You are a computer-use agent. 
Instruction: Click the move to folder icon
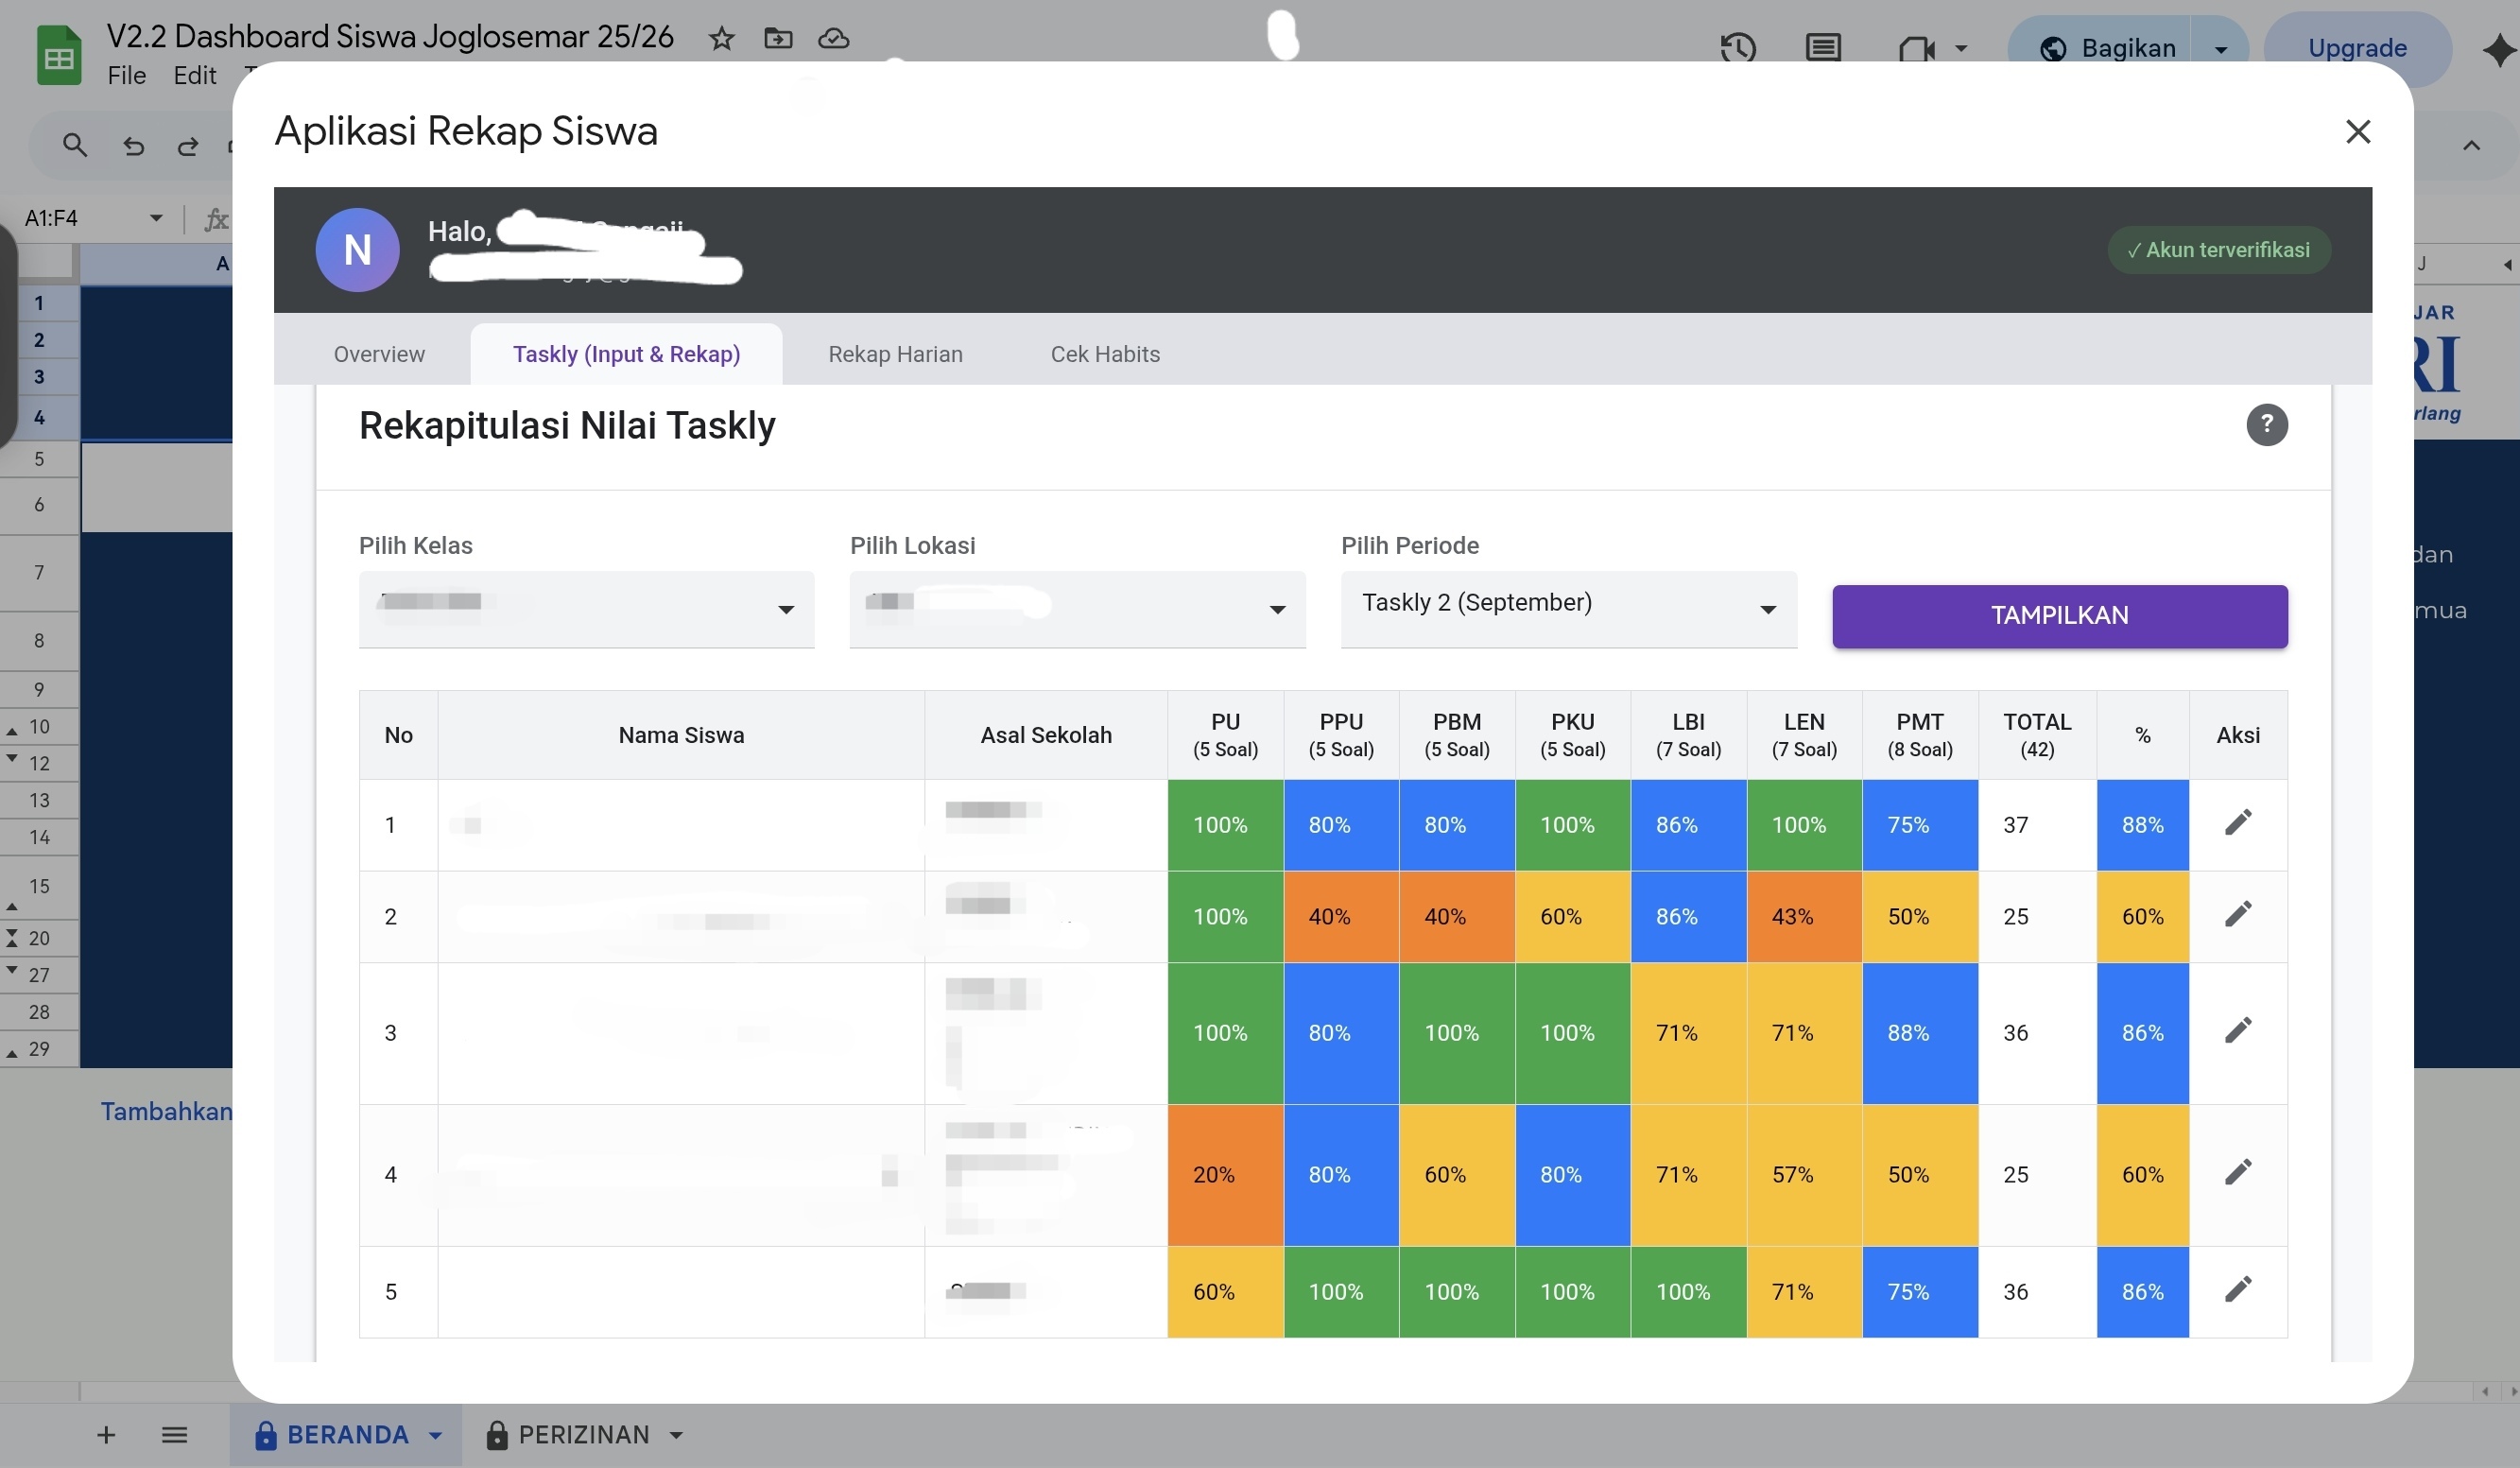778,39
